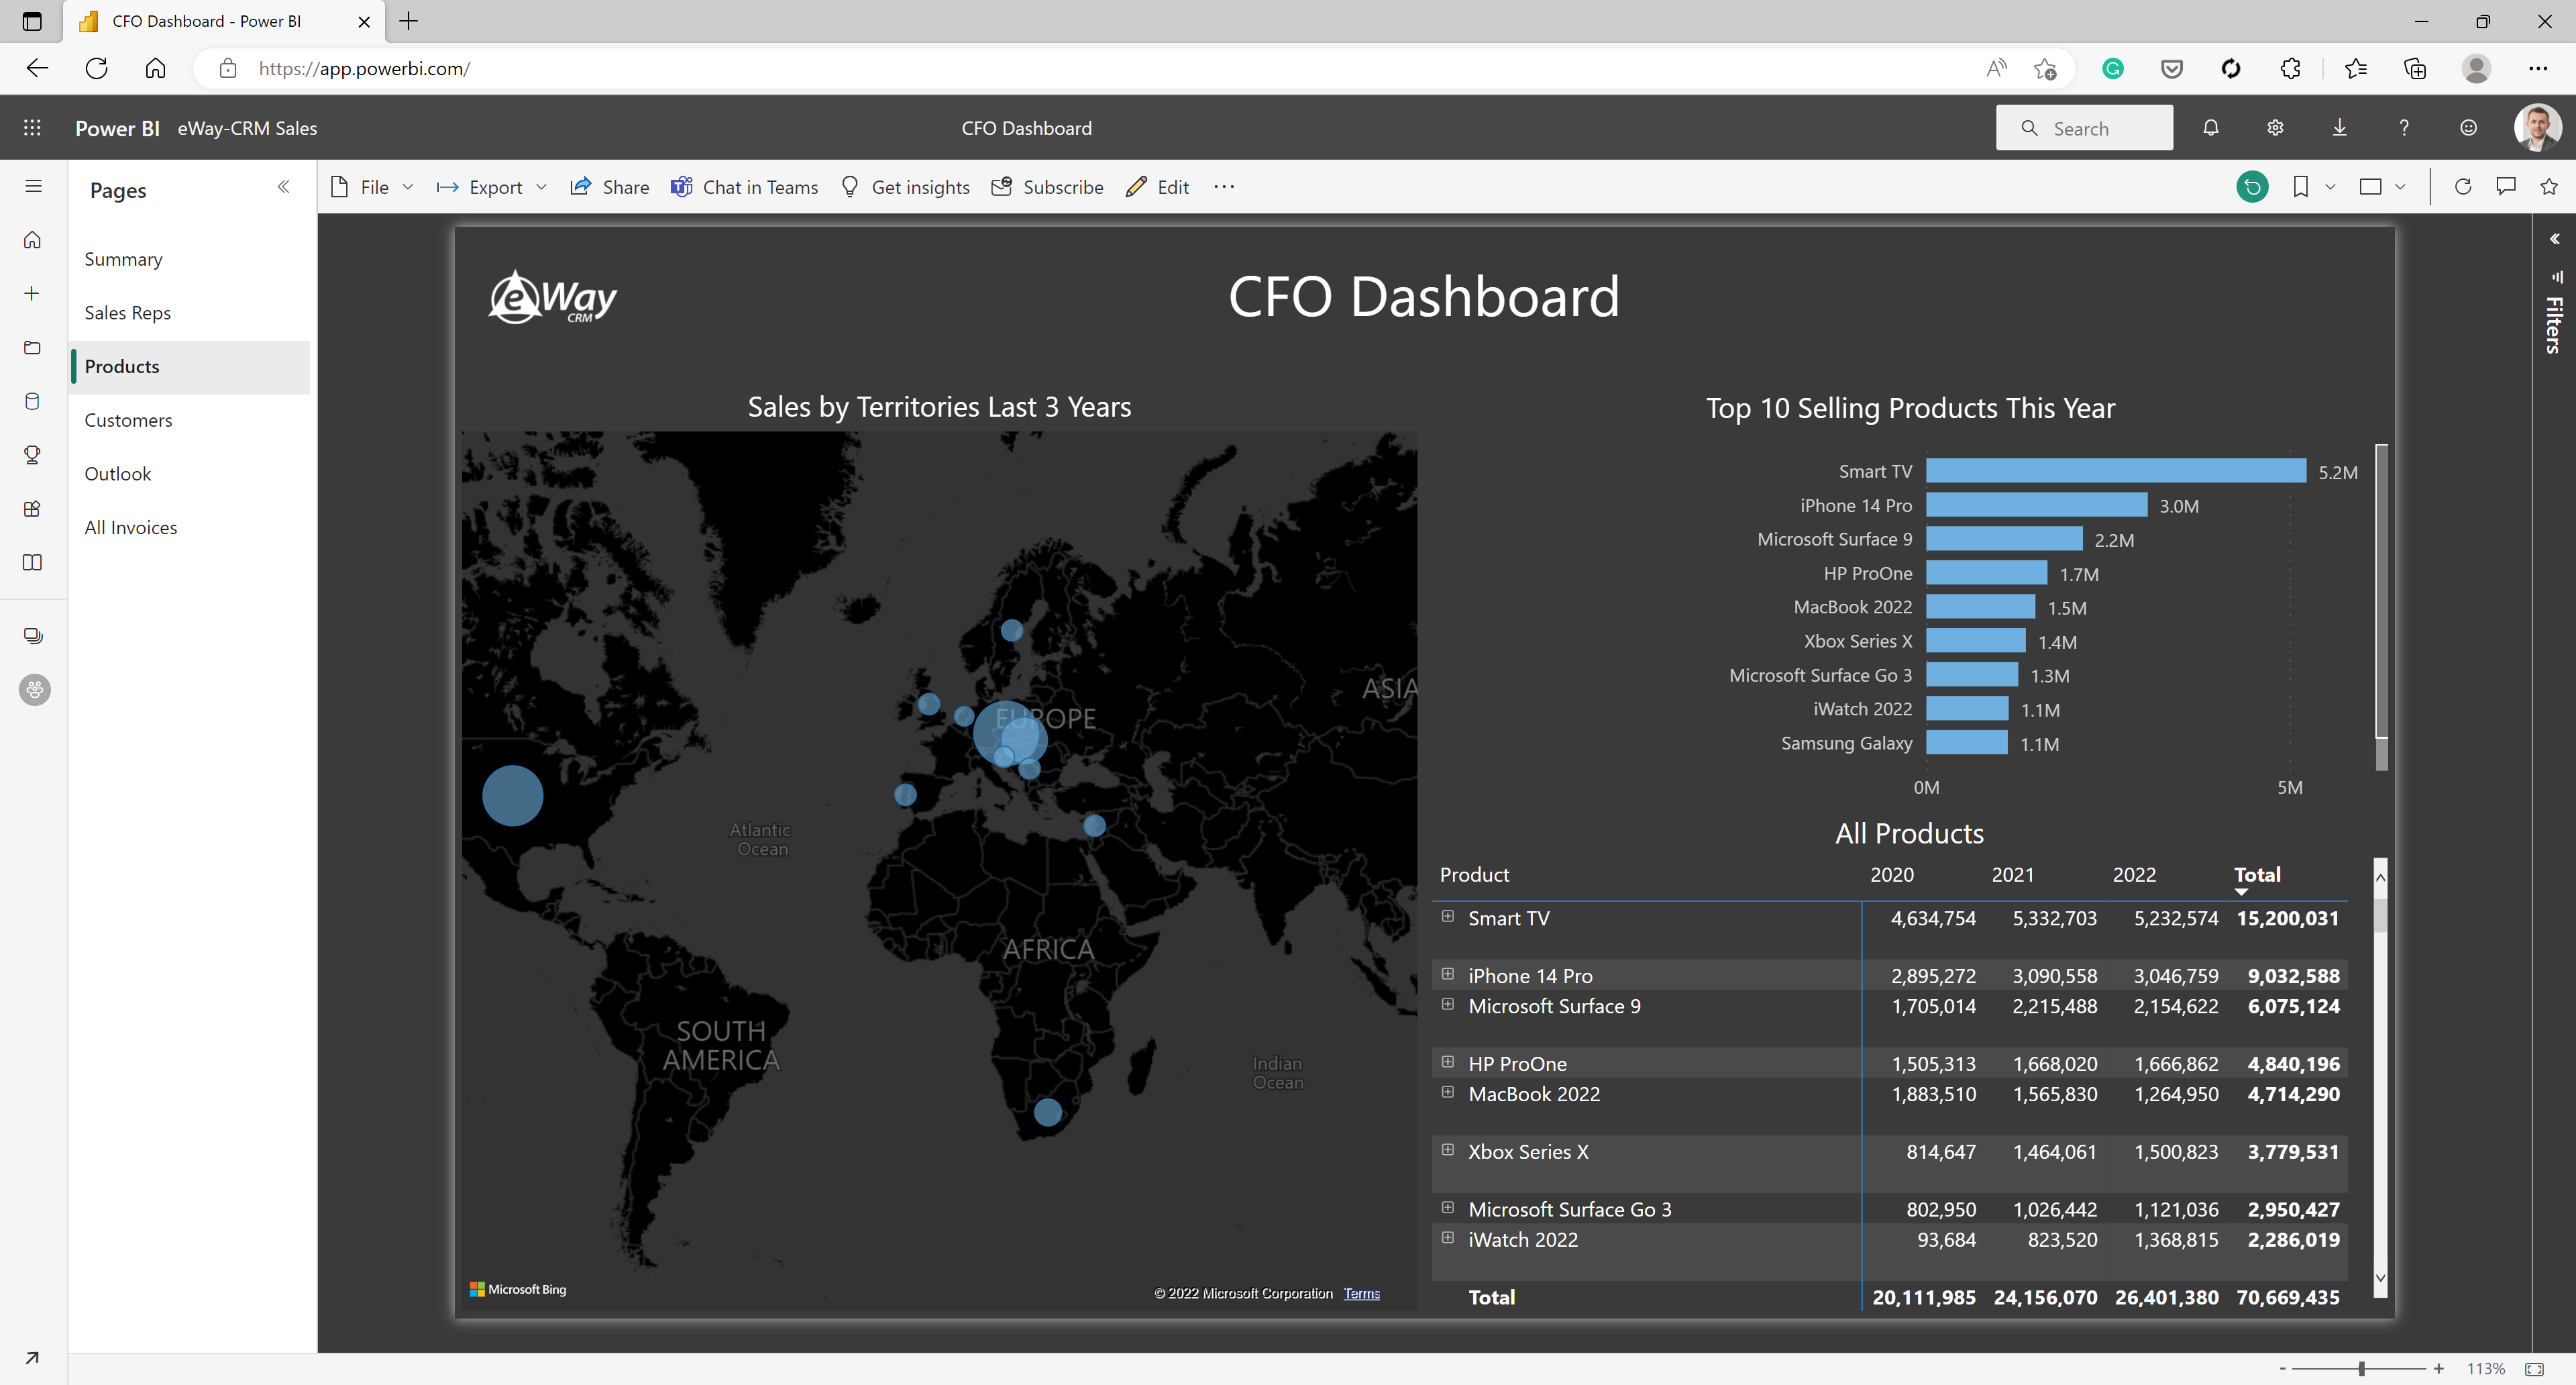Open the browser extensions puzzle icon
The image size is (2576, 1385).
coord(2290,68)
